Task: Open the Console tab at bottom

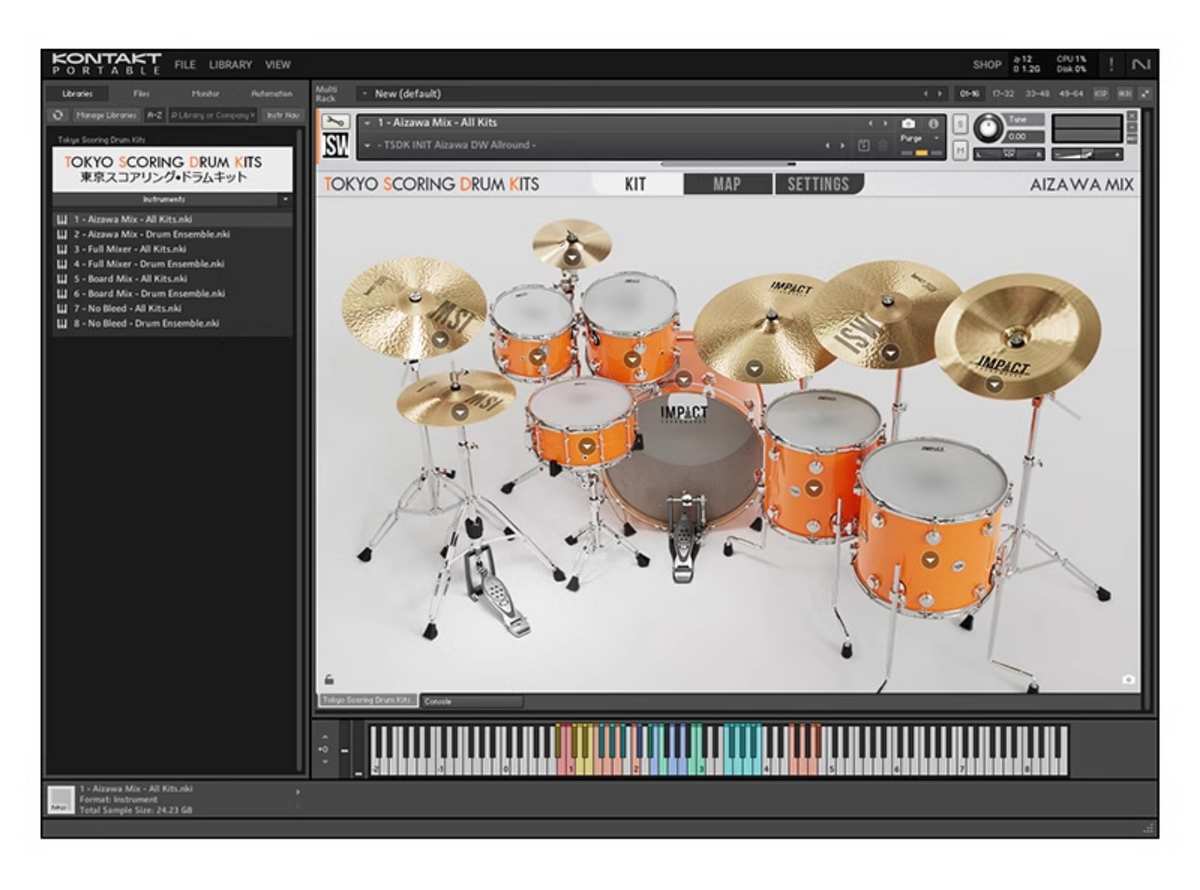Action: (471, 701)
